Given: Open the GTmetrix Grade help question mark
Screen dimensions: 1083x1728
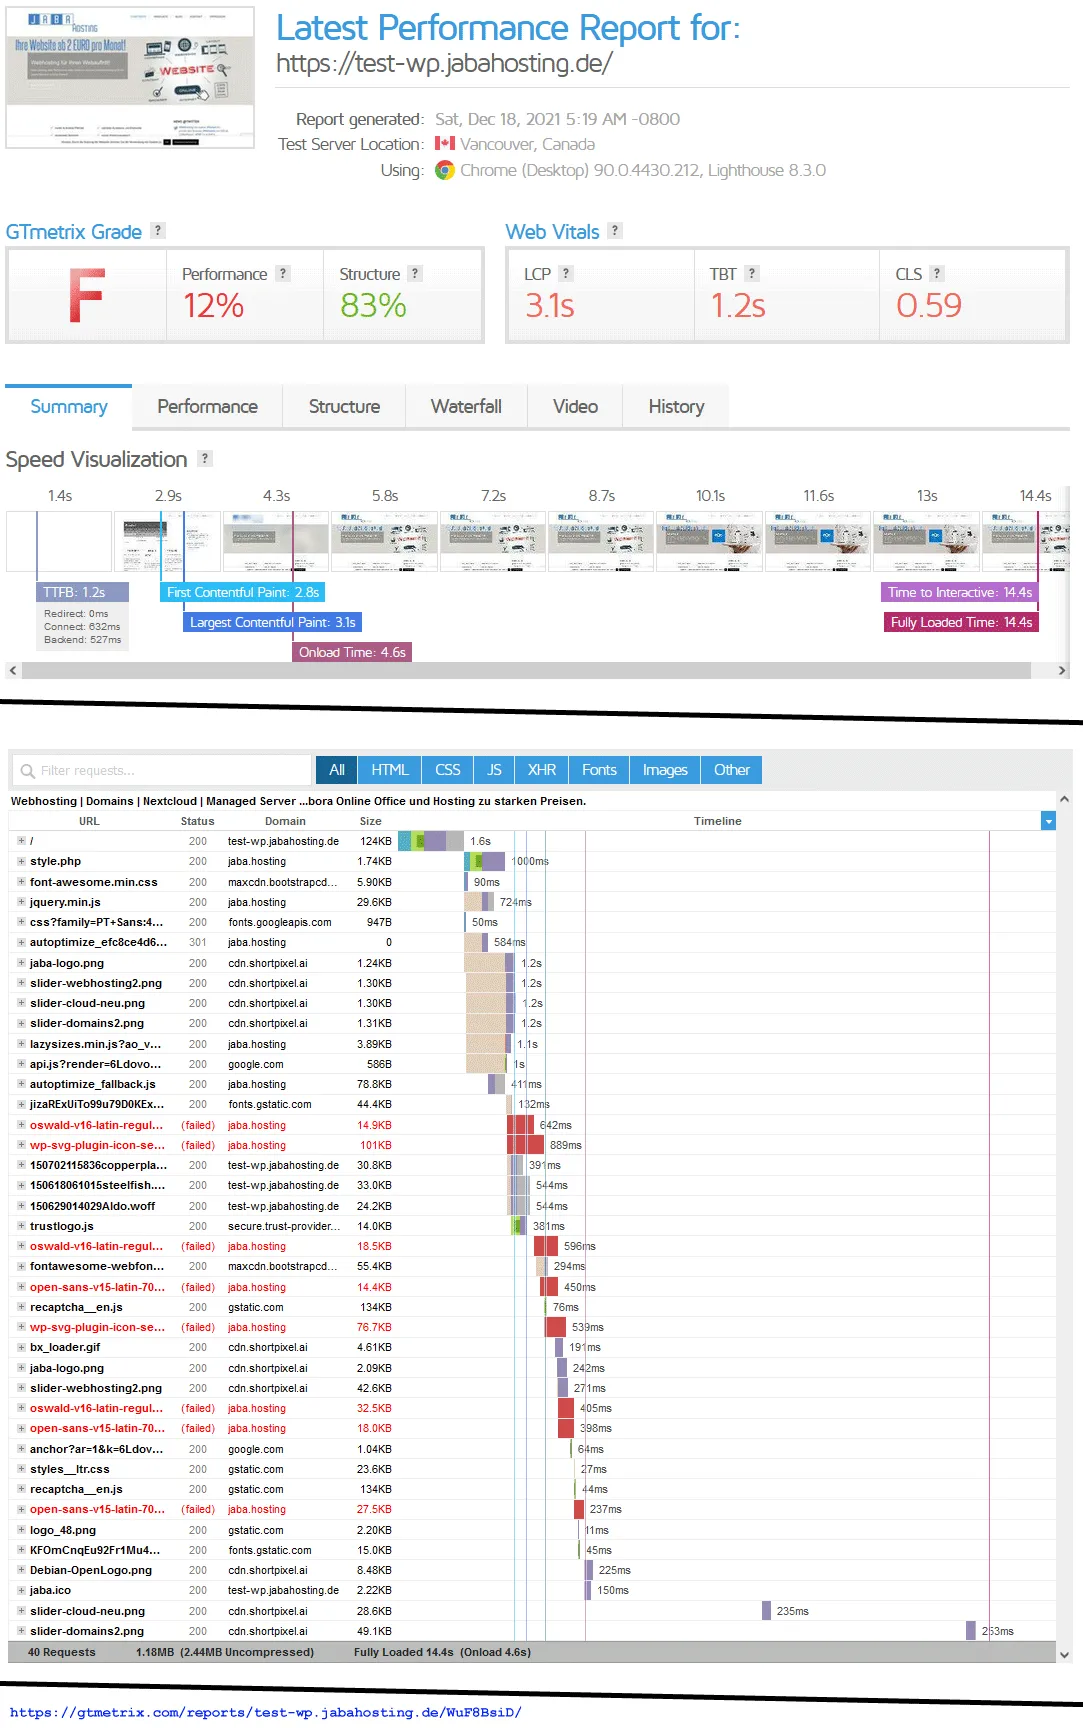Looking at the screenshot, I should coord(157,231).
